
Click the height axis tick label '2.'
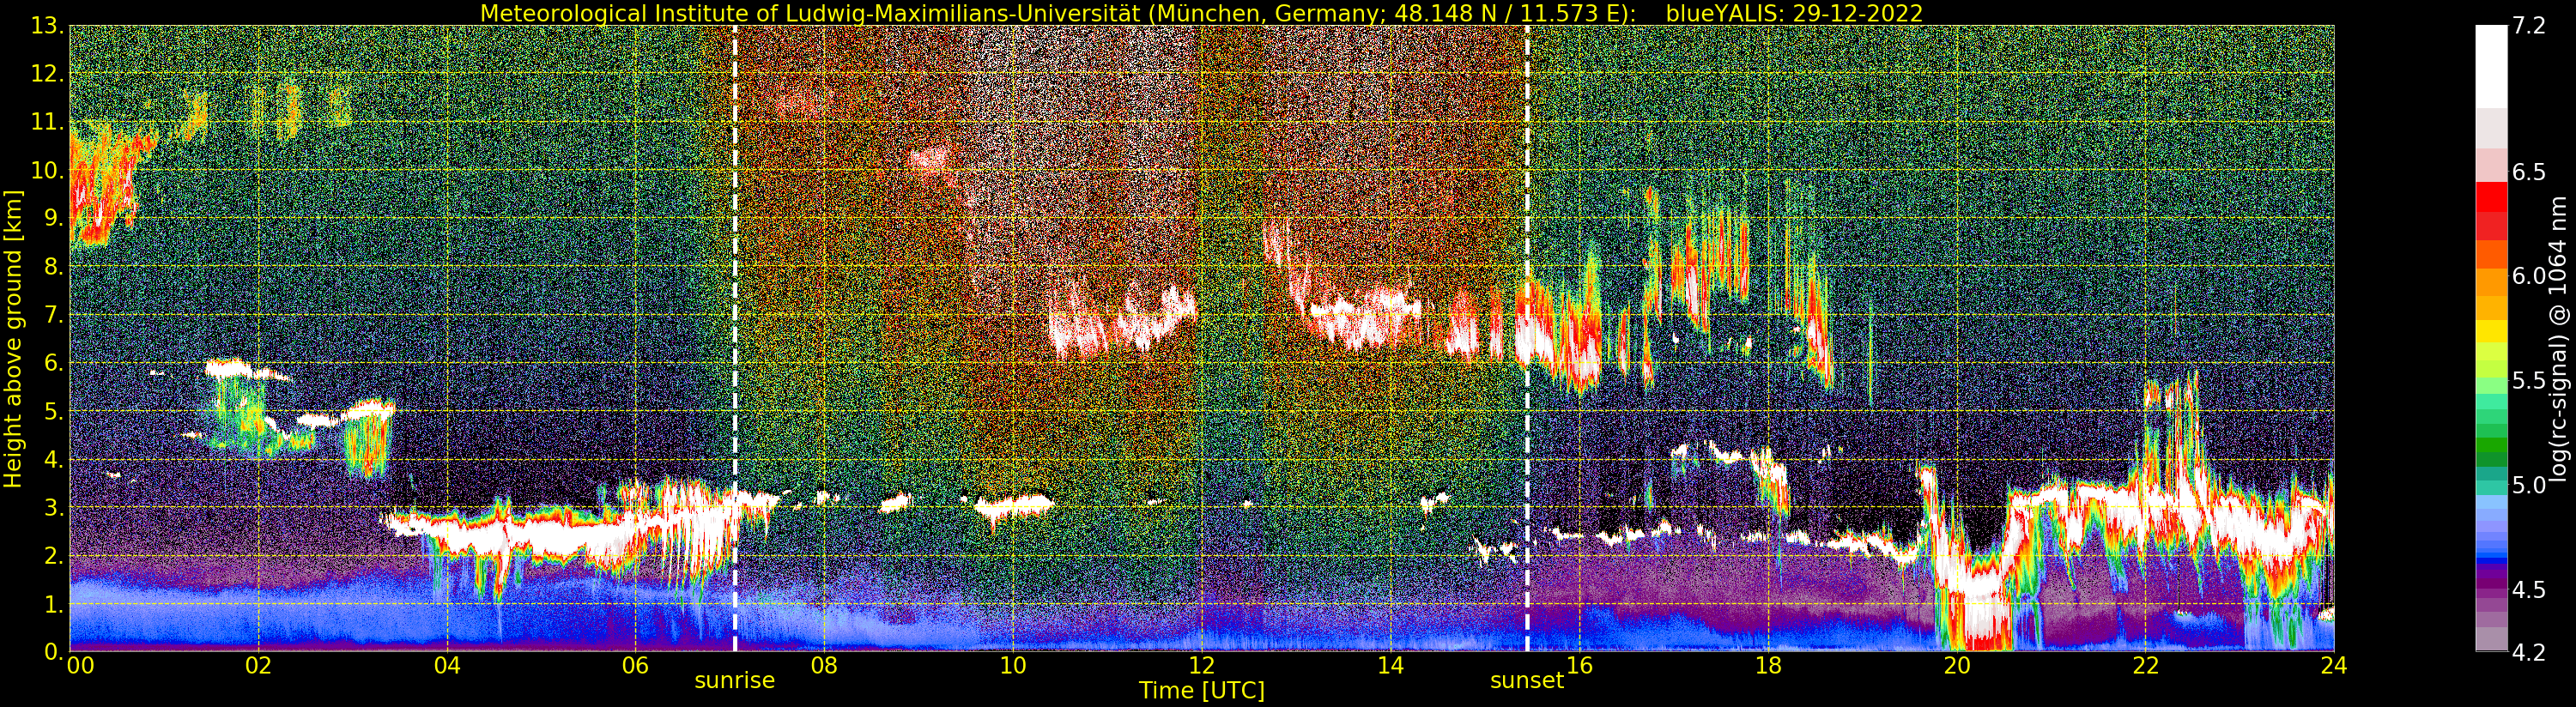(x=53, y=555)
